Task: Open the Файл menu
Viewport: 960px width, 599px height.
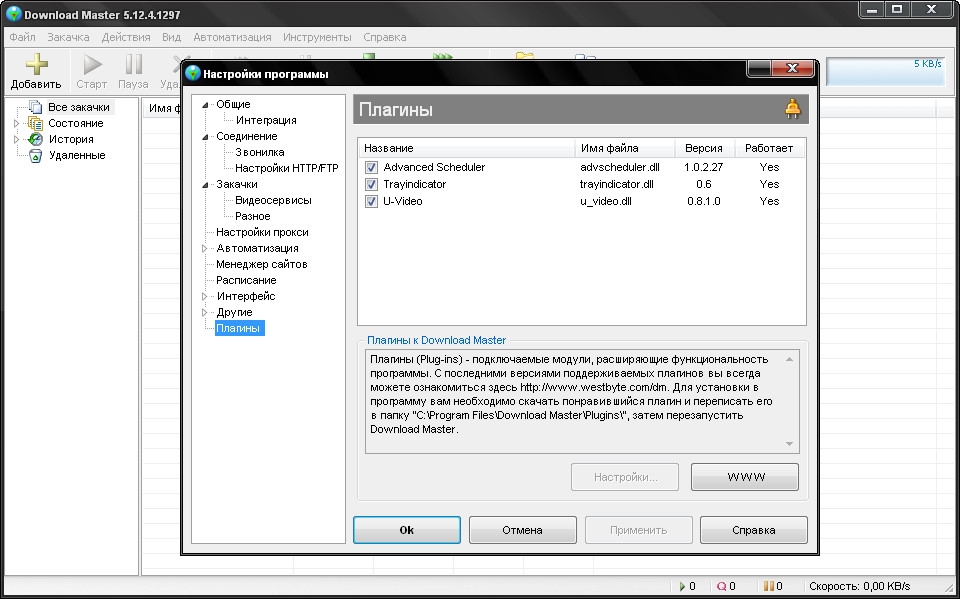Action: pyautogui.click(x=23, y=37)
